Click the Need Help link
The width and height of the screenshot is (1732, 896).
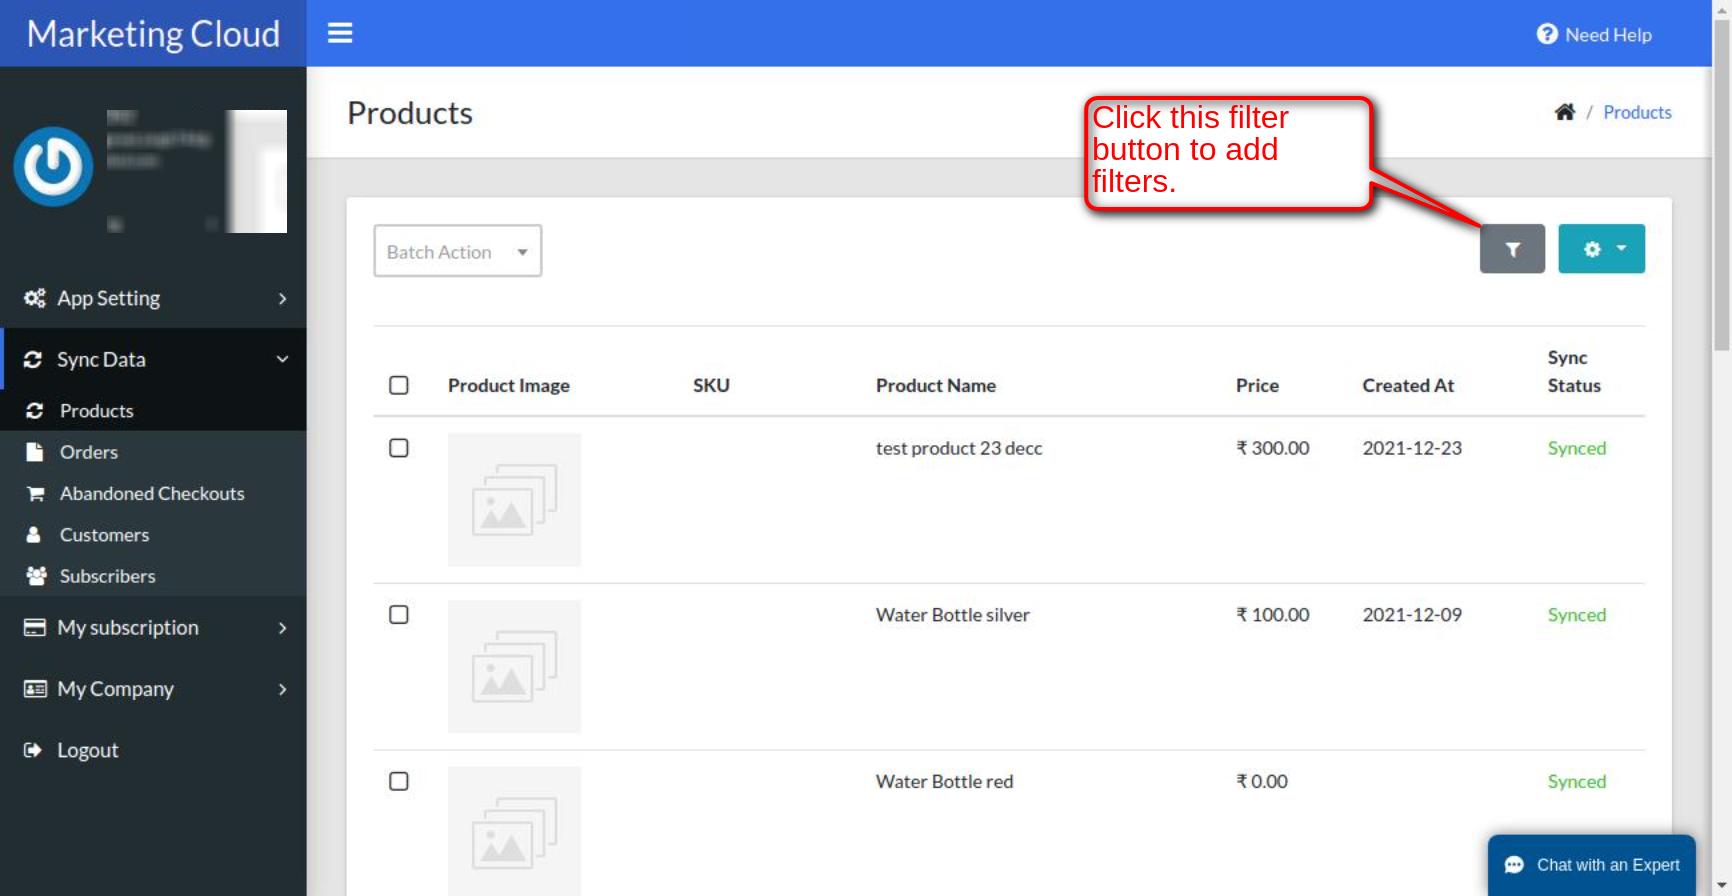[x=1608, y=34]
